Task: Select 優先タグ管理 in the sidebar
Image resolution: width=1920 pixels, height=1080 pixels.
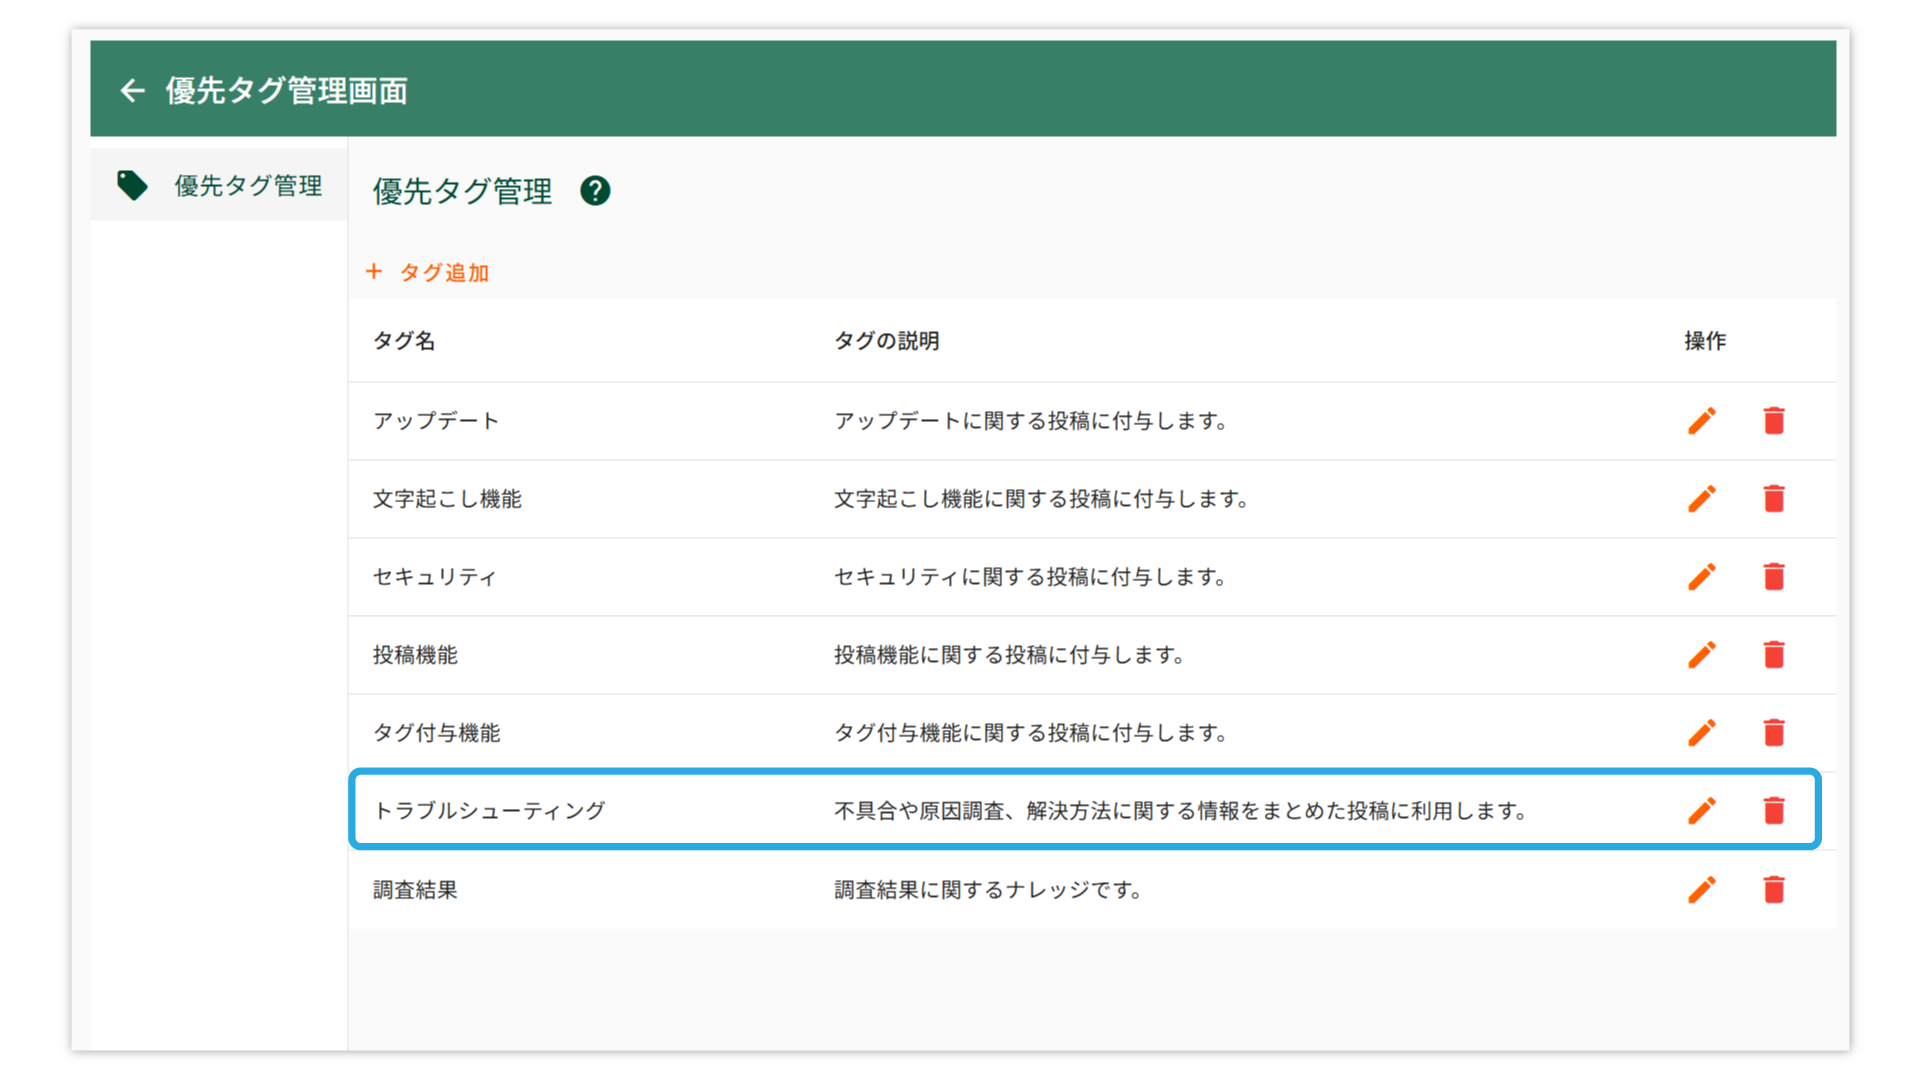Action: pos(220,186)
